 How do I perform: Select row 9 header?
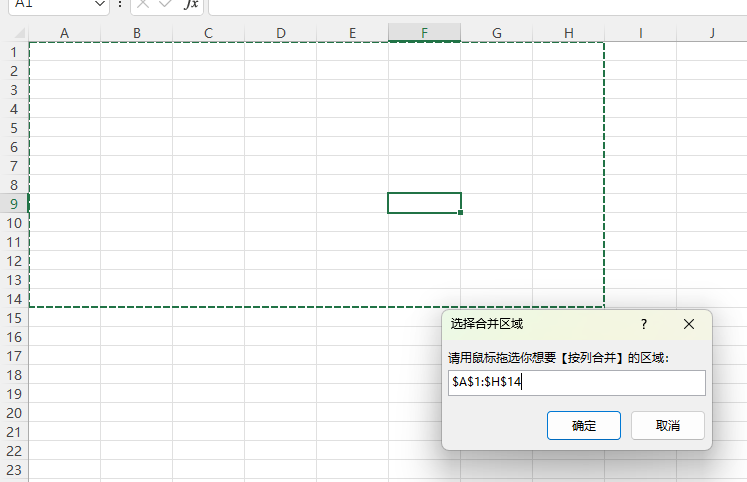coord(14,204)
